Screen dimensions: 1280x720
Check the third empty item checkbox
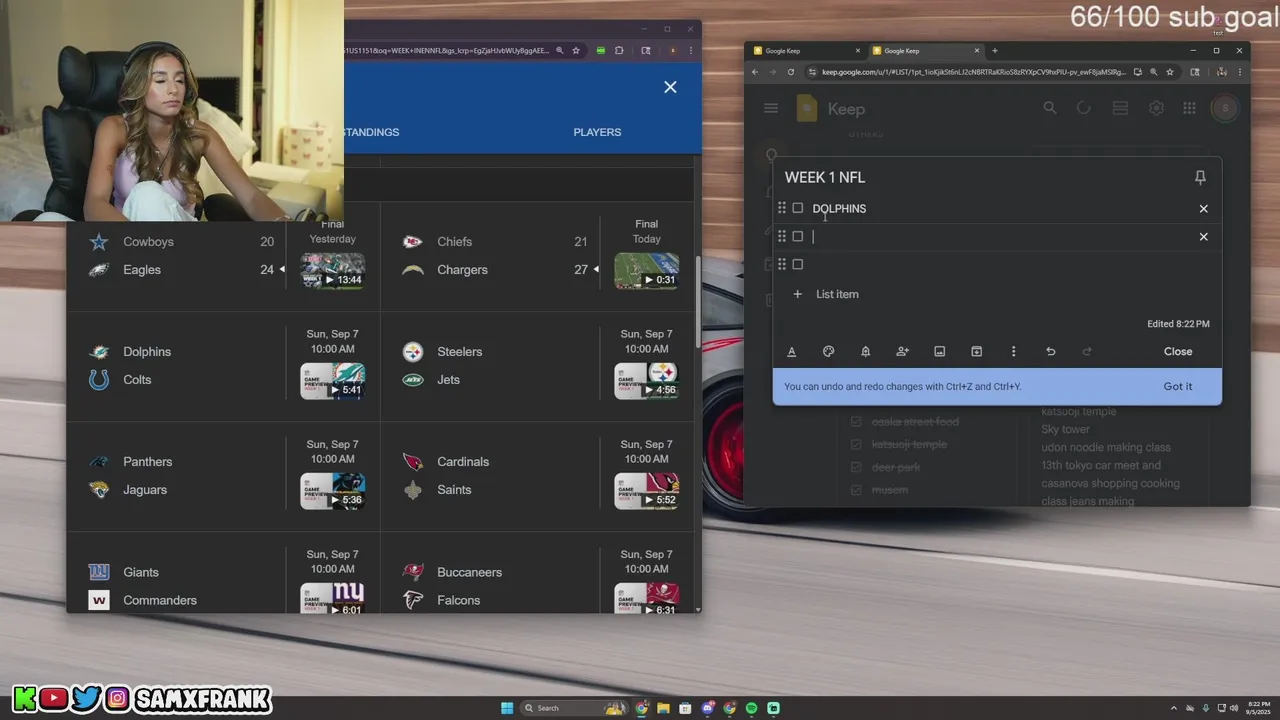click(x=798, y=264)
